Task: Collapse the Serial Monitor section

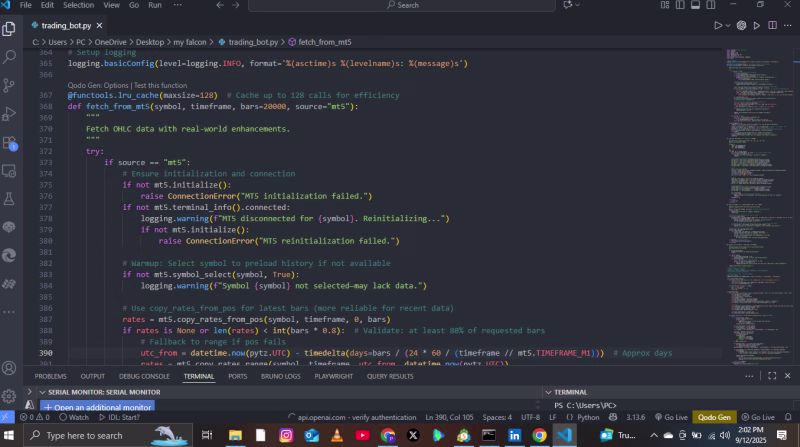Action: (42, 392)
